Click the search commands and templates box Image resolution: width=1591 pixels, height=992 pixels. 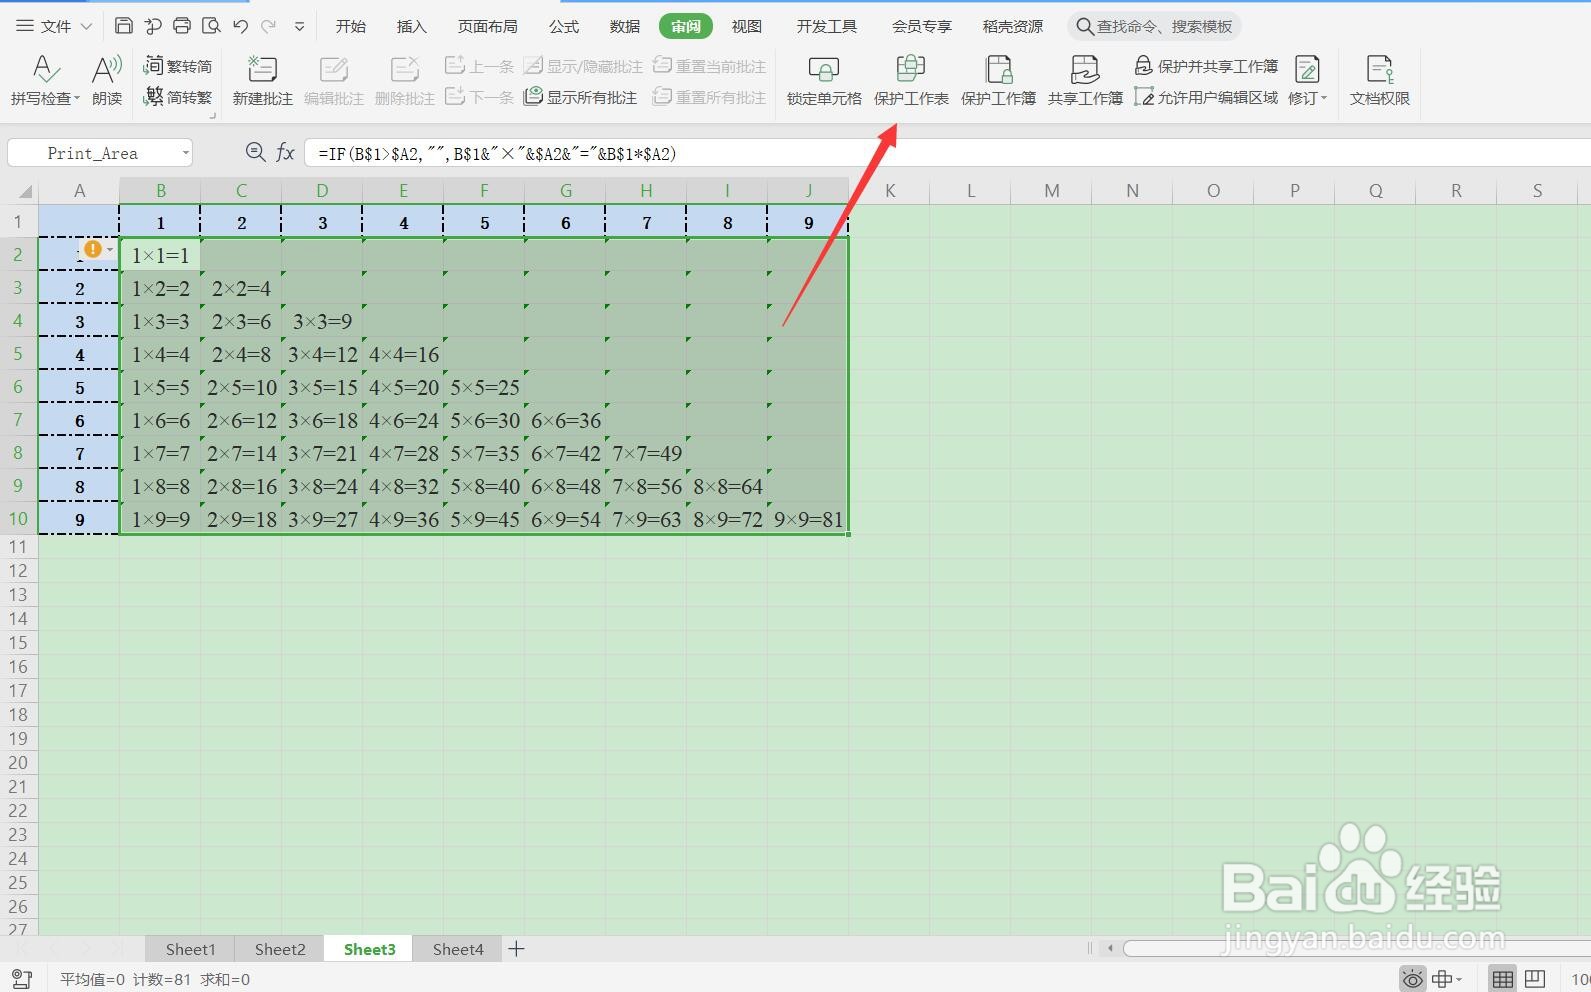1155,26
